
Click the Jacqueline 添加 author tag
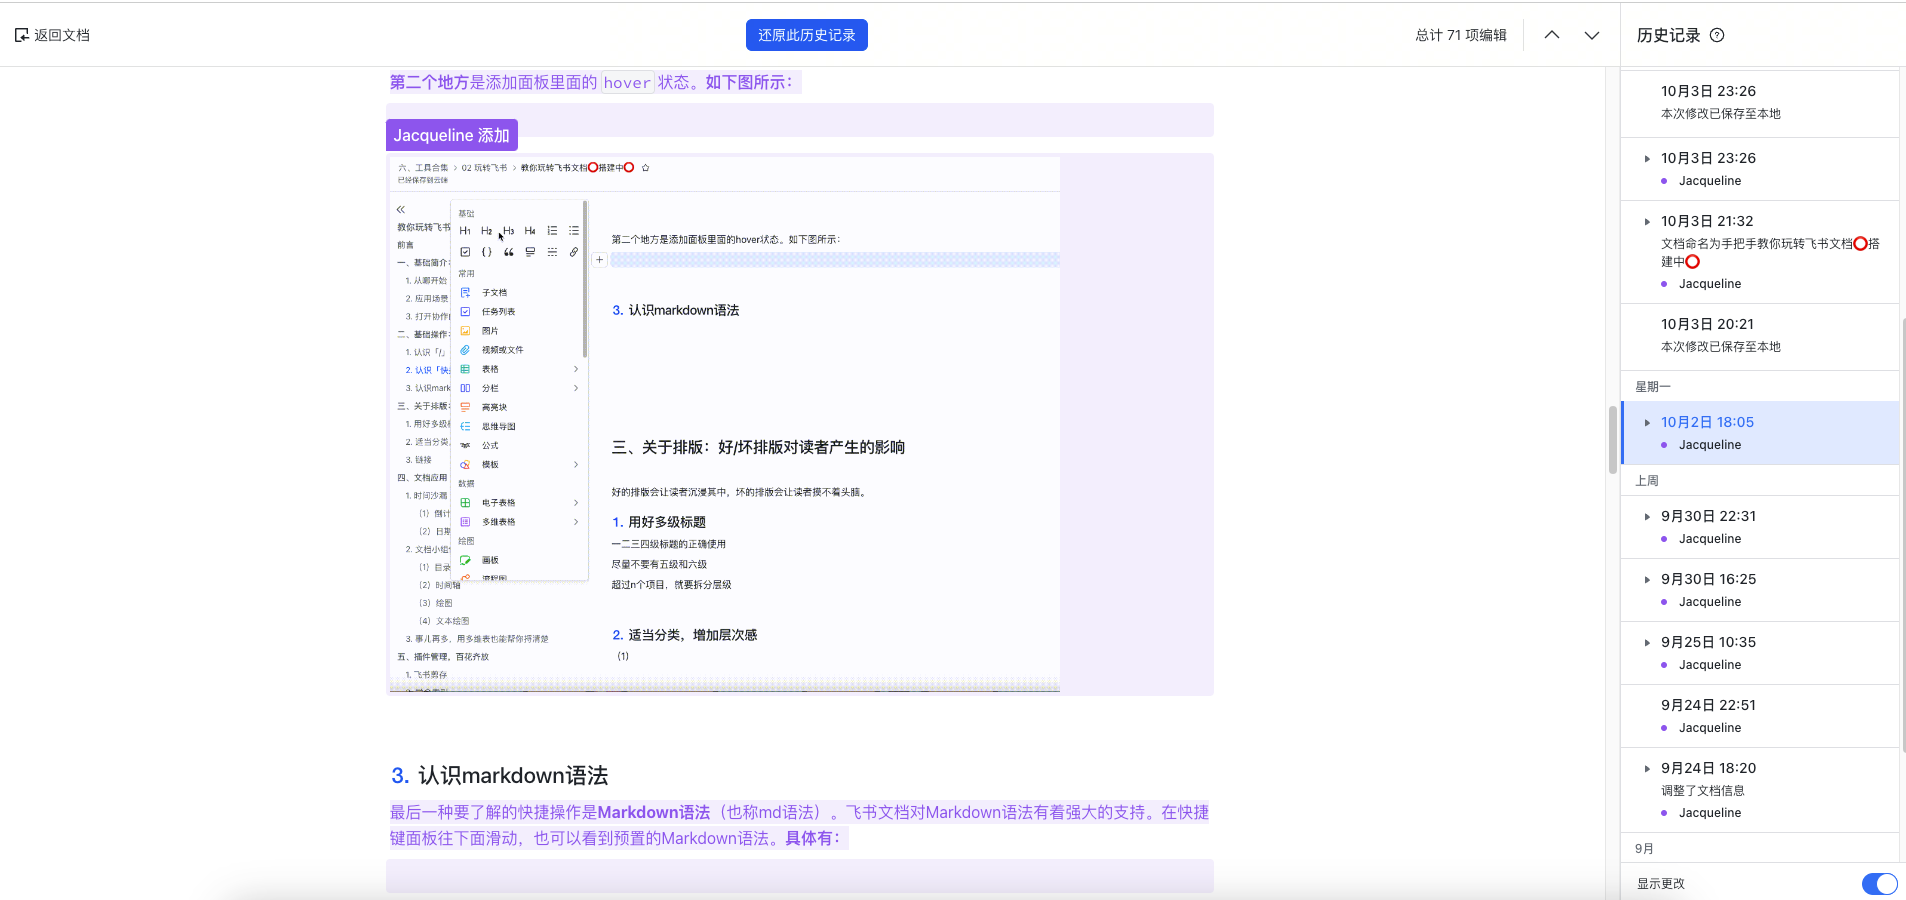pyautogui.click(x=451, y=135)
